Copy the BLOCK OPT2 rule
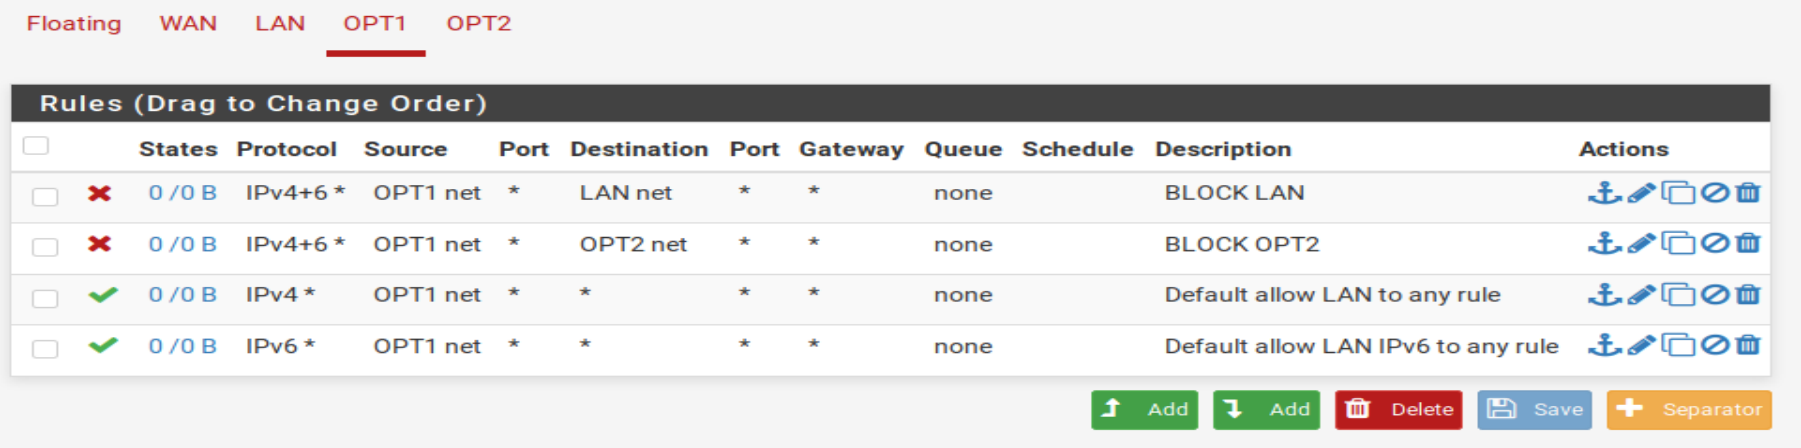Screen dimensions: 1801x448 1678,243
